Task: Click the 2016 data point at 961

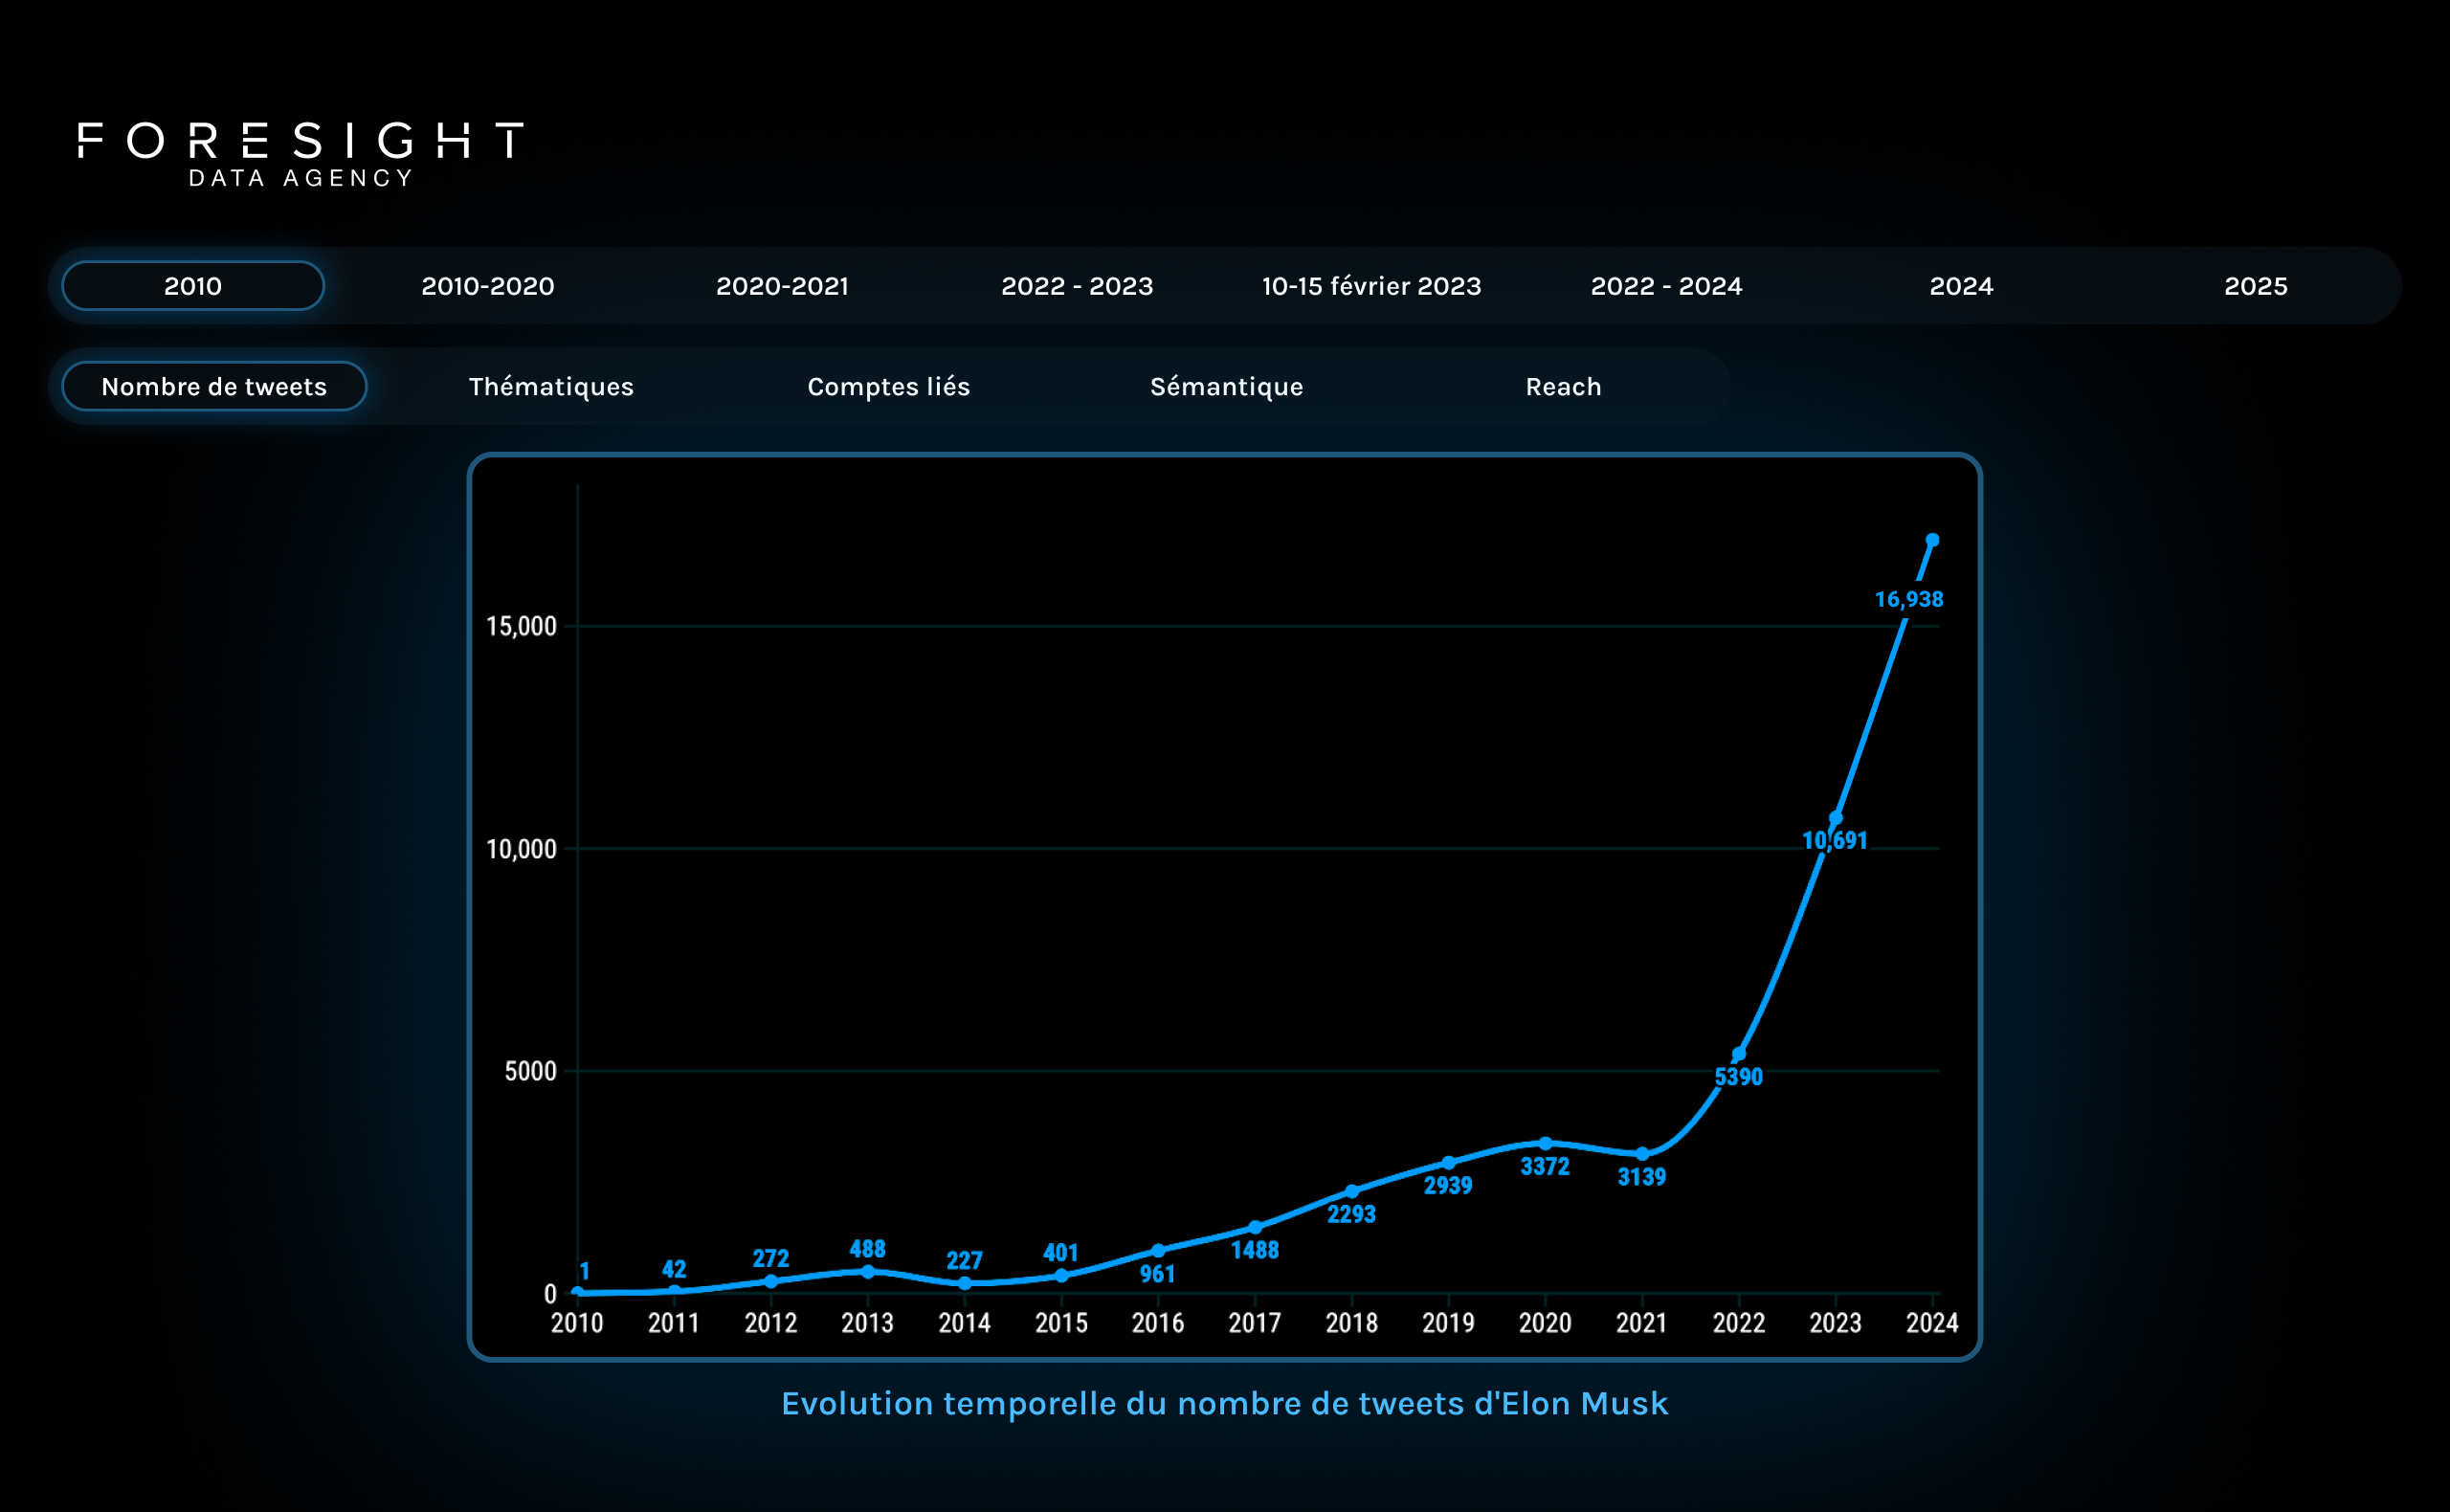Action: click(x=1158, y=1250)
